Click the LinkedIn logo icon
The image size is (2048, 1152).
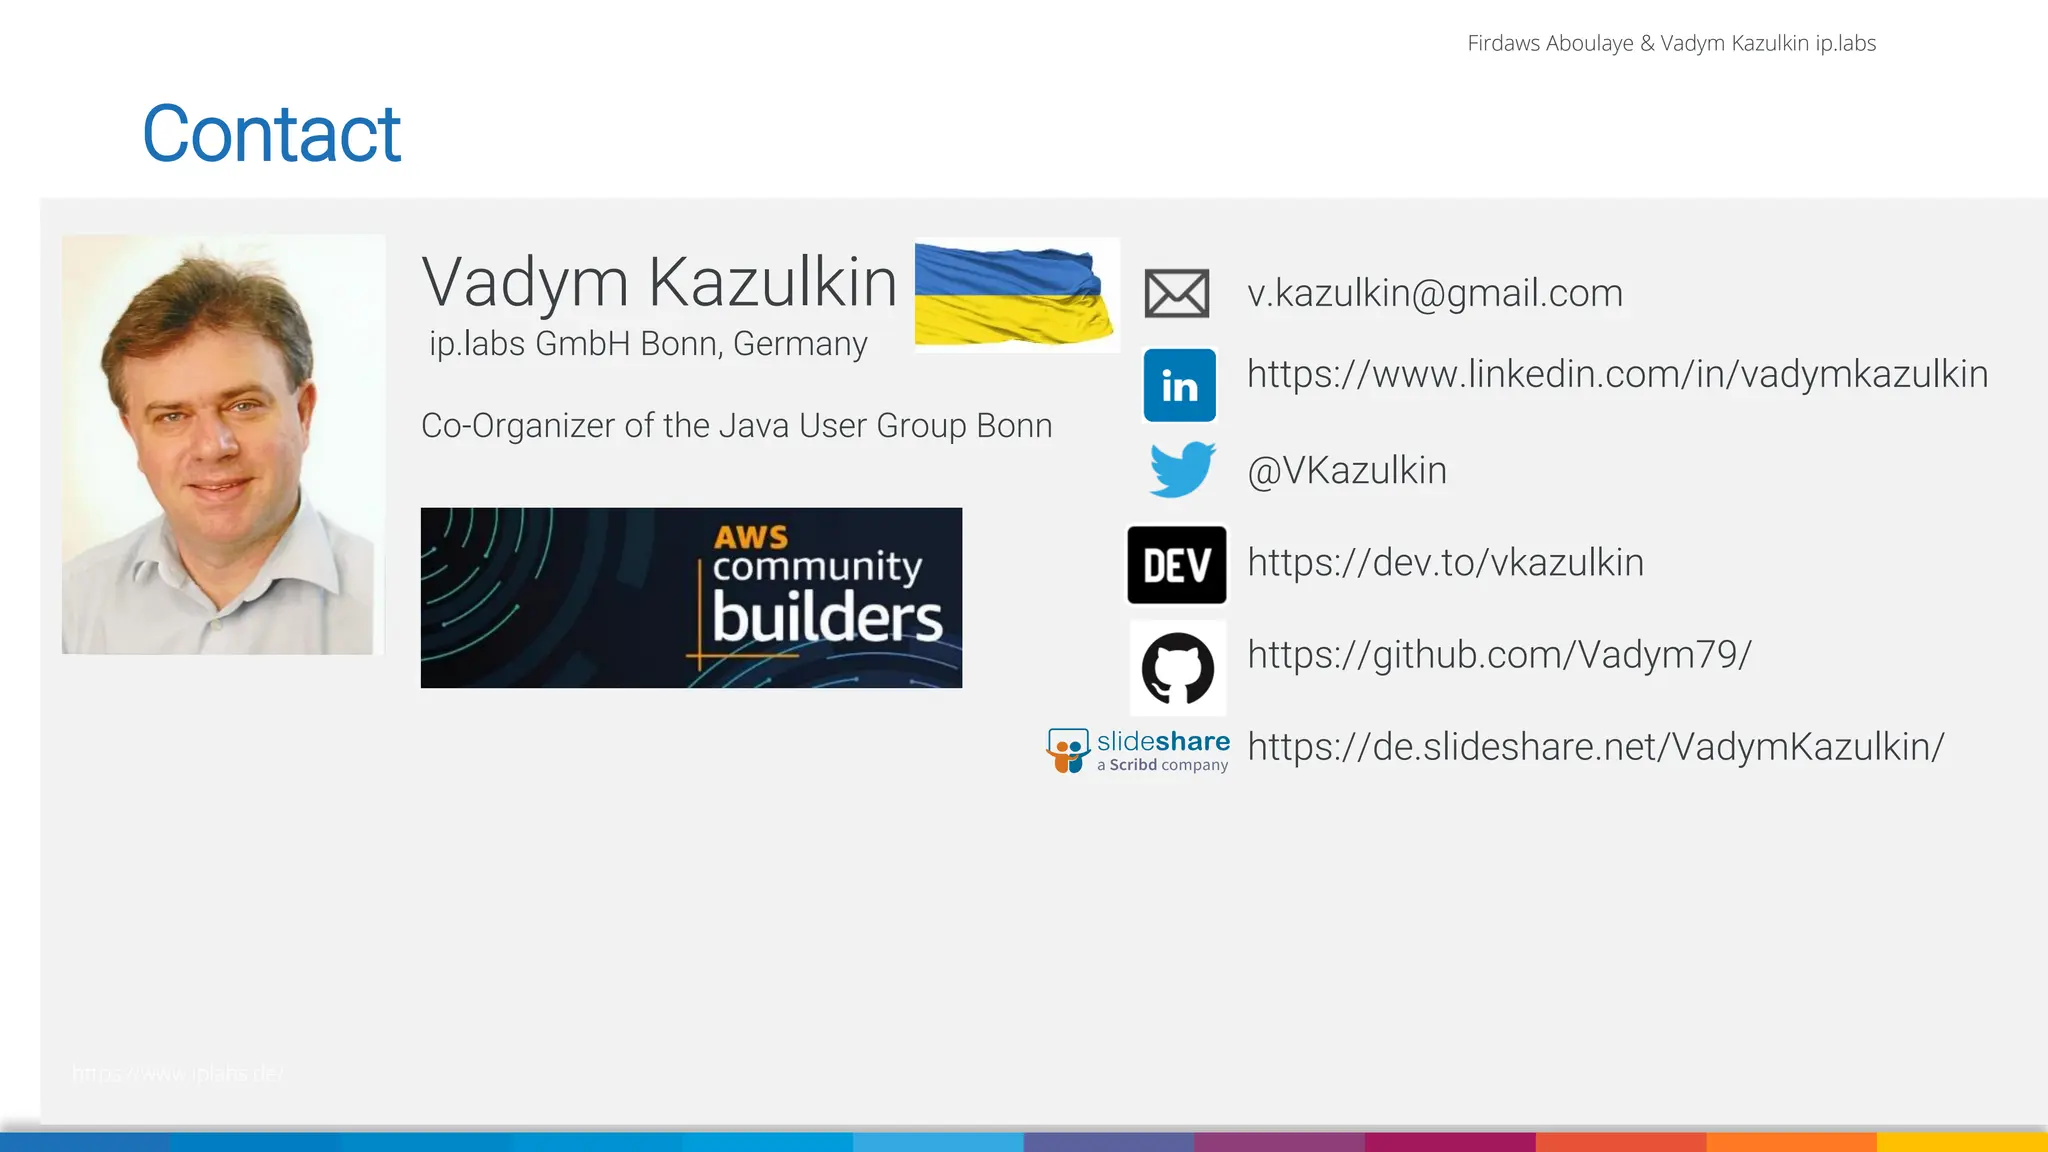point(1180,385)
